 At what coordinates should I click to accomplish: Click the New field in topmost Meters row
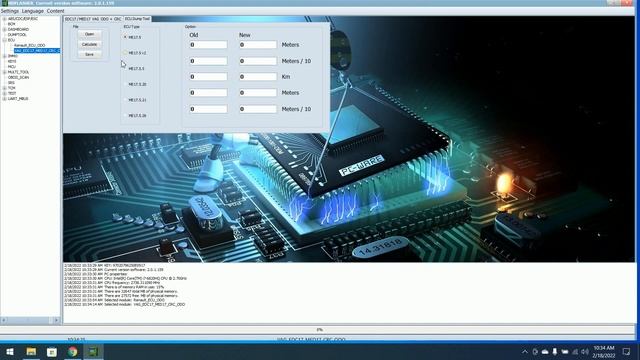point(258,44)
